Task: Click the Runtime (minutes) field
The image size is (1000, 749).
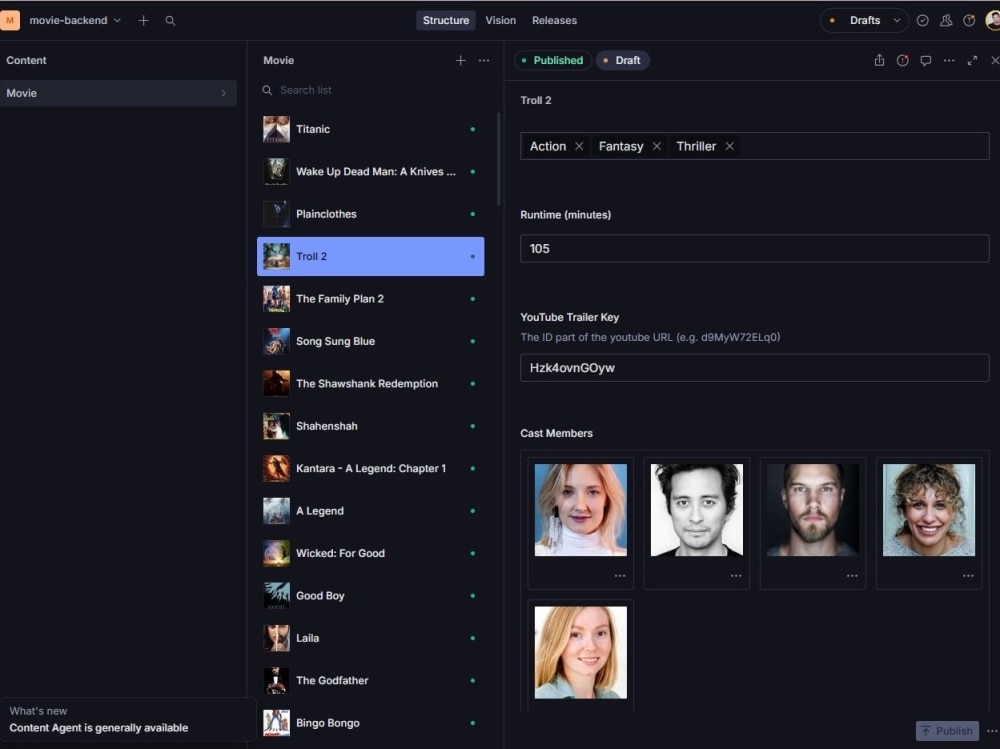Action: (754, 249)
